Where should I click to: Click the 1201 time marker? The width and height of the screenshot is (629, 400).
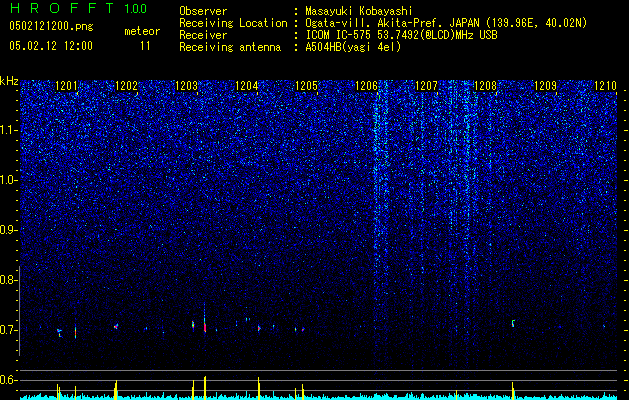(x=67, y=86)
